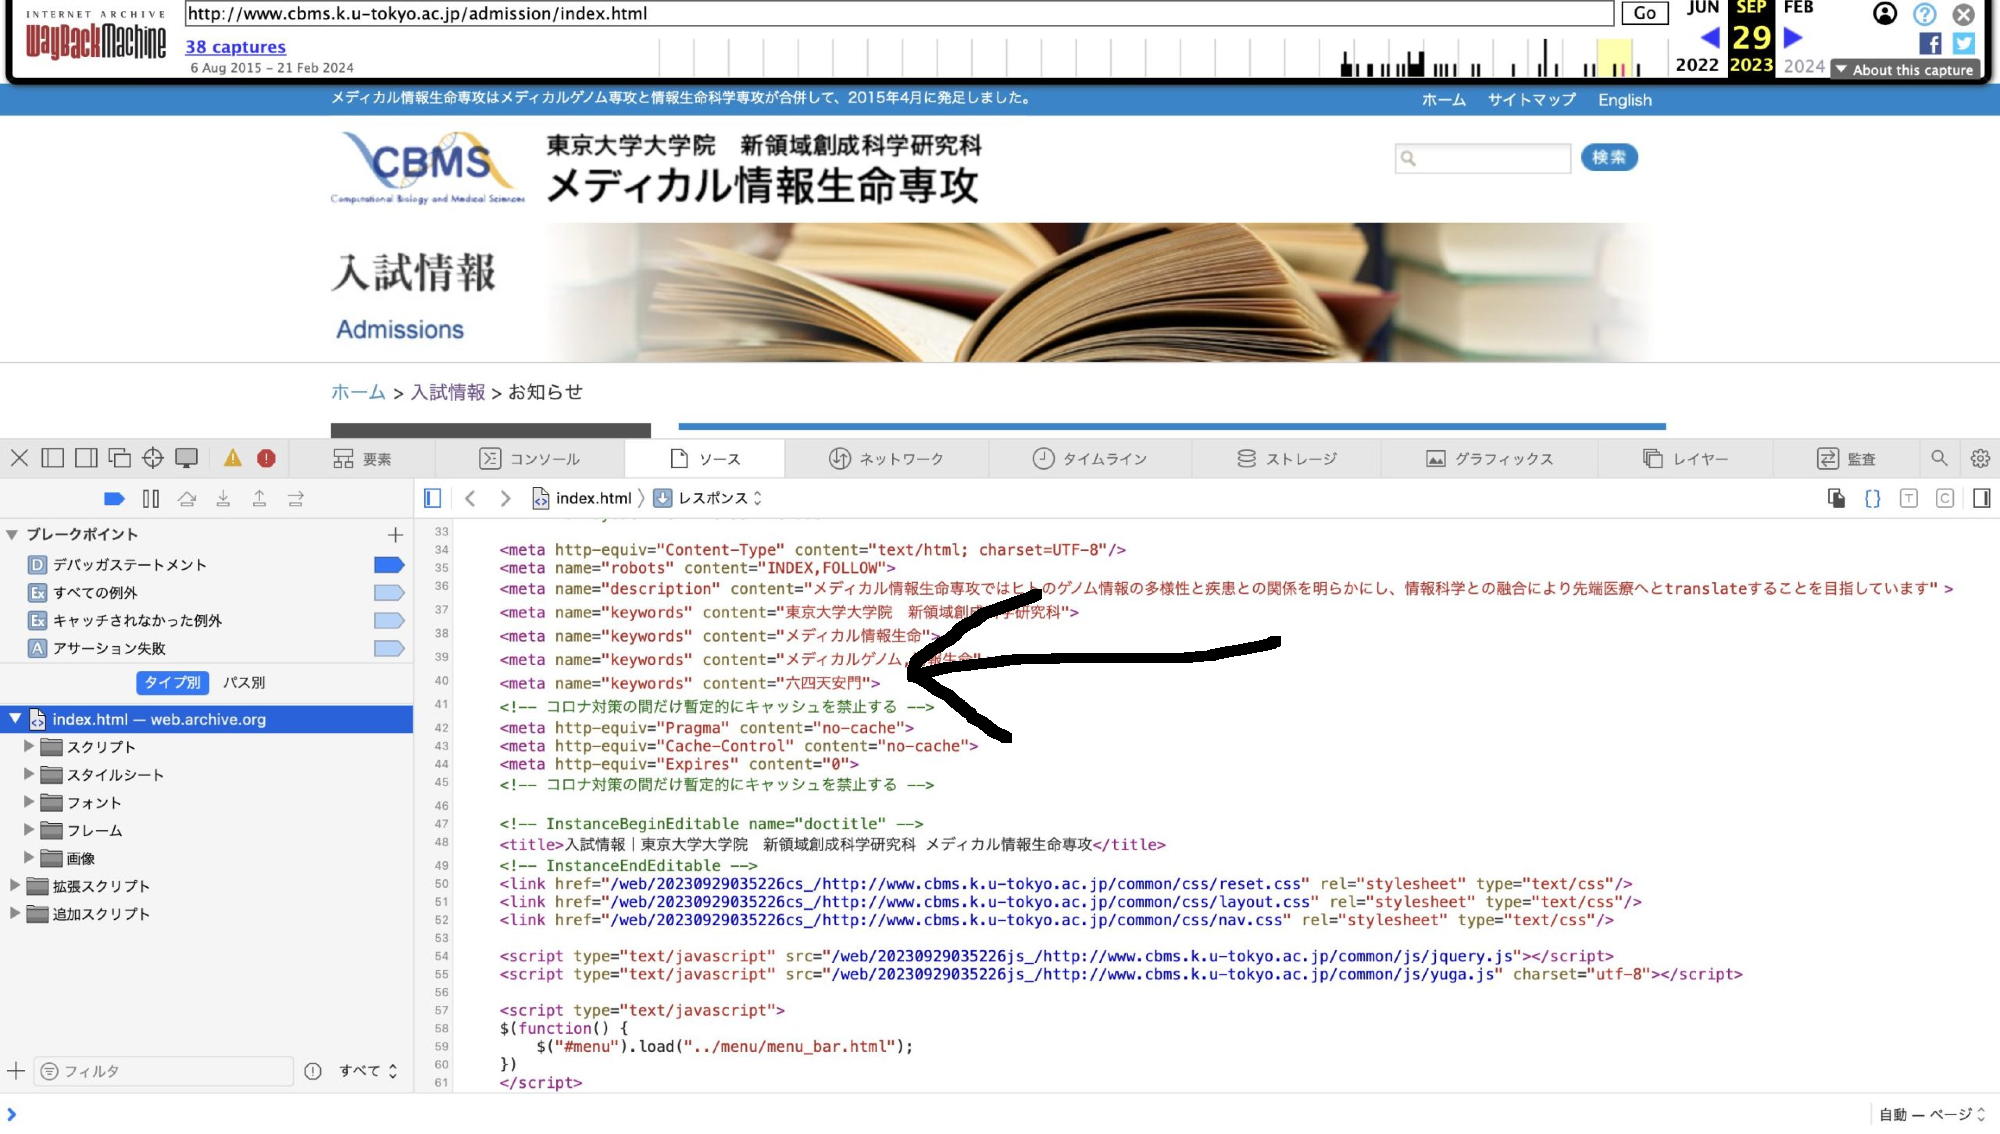
Task: Open the English site link
Action: click(x=1625, y=100)
